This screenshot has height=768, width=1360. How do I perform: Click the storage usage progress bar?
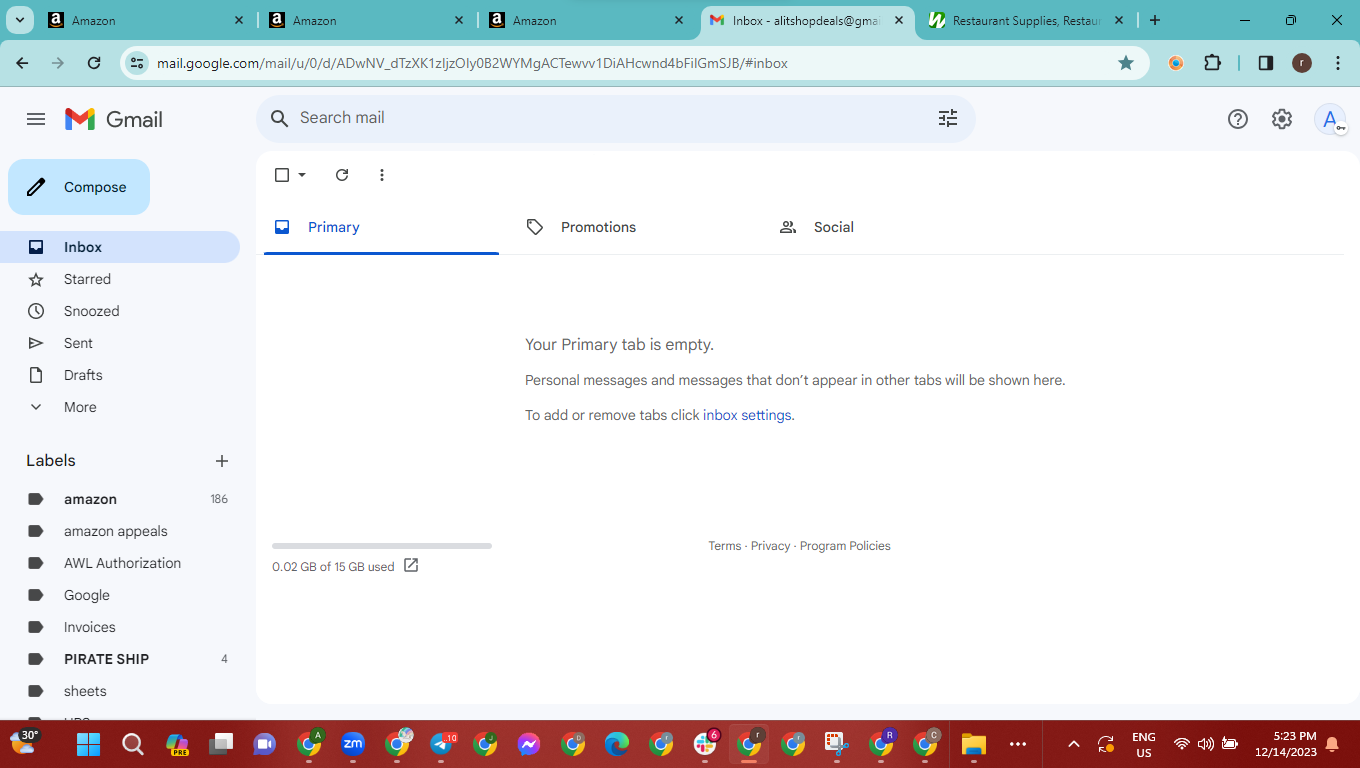(x=382, y=546)
